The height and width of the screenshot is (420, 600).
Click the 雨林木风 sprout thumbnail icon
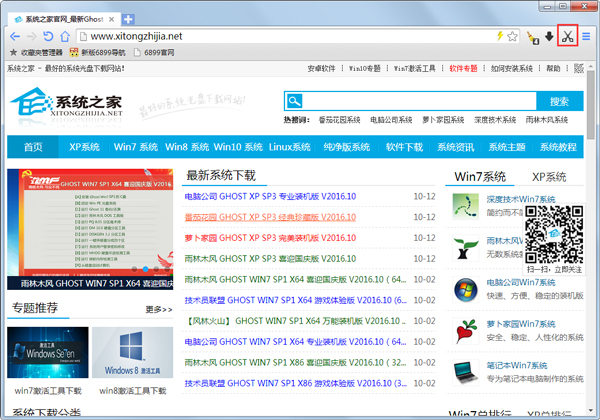(465, 247)
